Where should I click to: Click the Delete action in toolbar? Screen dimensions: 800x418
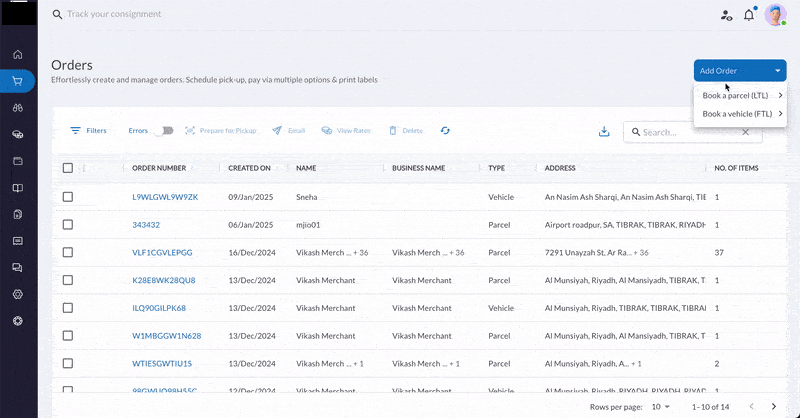click(x=406, y=131)
